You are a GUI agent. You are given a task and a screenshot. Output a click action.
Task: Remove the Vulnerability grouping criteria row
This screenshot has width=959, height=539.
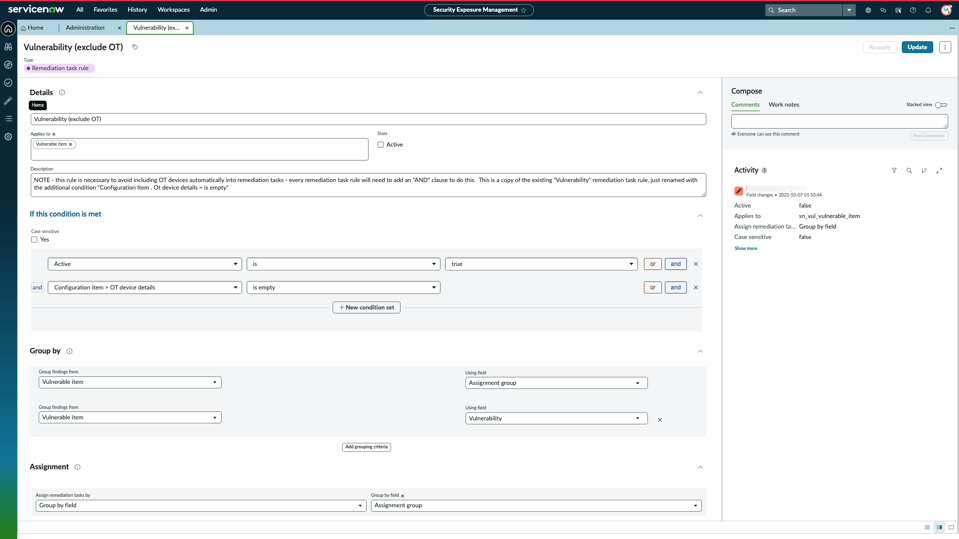click(659, 420)
